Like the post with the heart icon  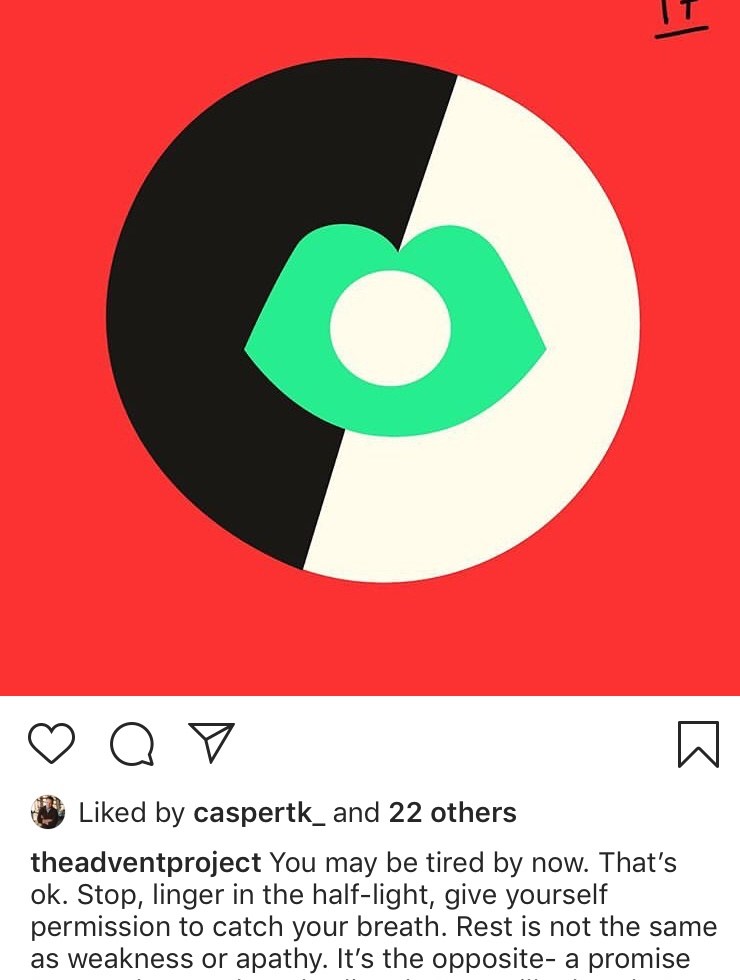click(52, 743)
